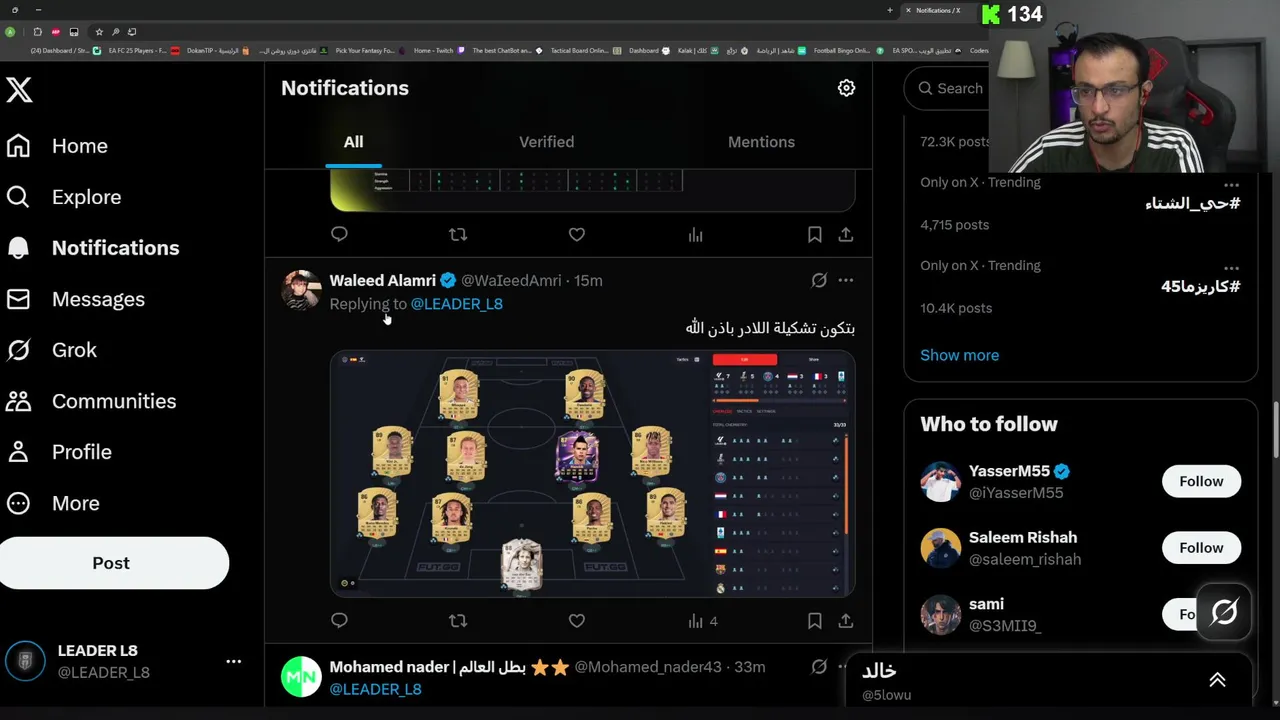
Task: Bookmark Waleed Alamri's post
Action: (x=815, y=621)
